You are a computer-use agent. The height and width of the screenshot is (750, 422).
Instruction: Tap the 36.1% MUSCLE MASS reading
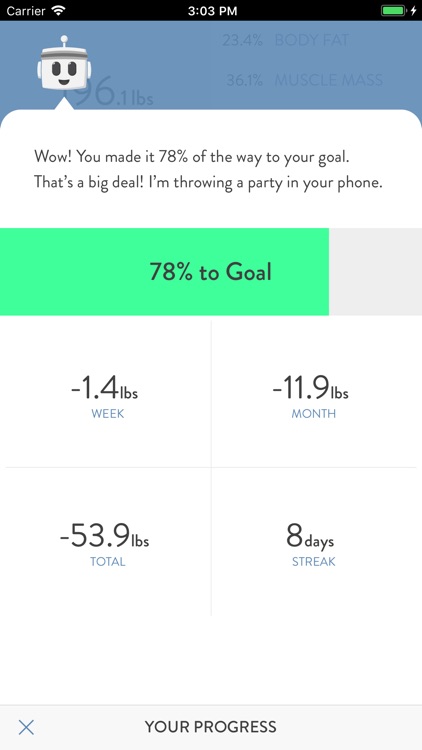tap(304, 80)
